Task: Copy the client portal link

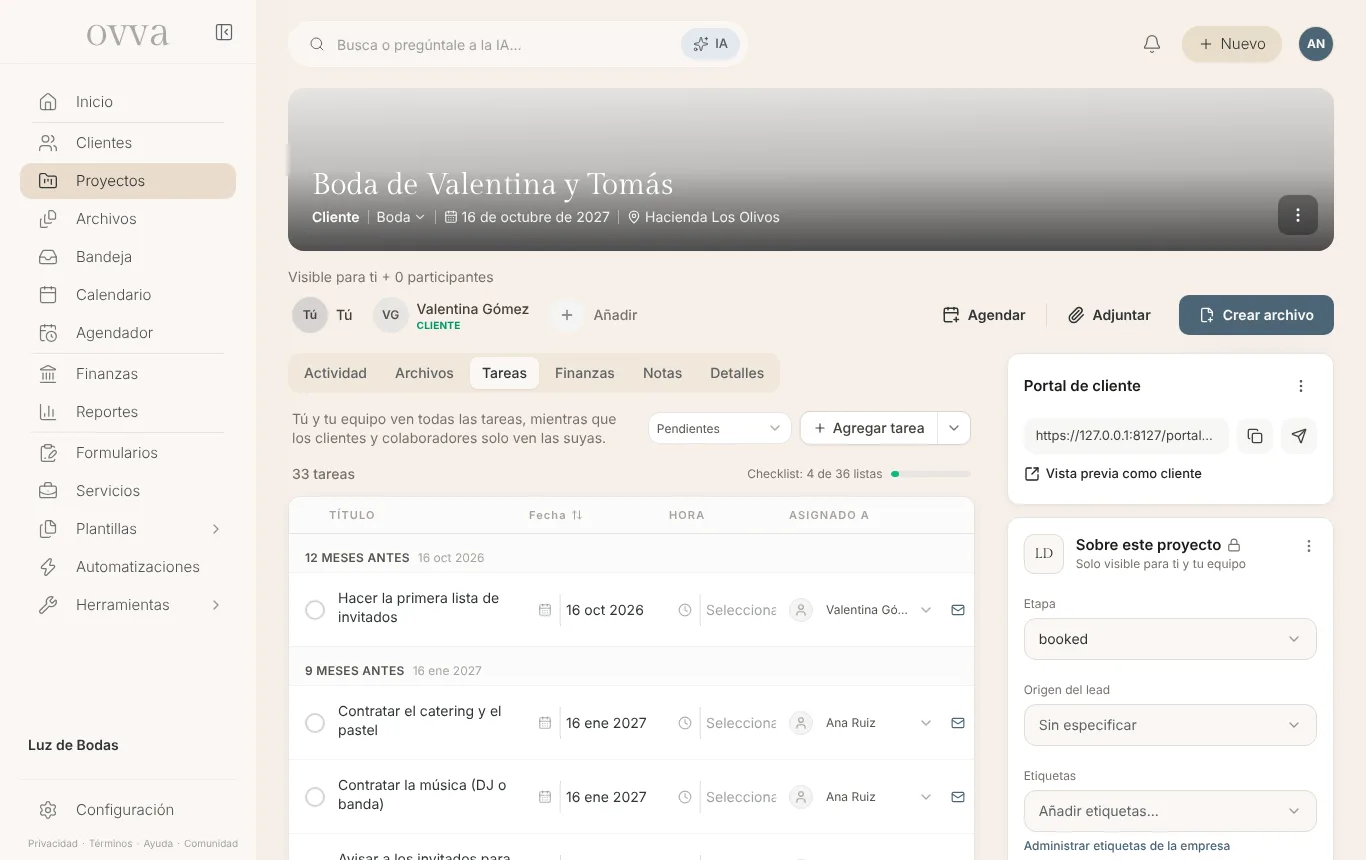Action: coord(1255,436)
